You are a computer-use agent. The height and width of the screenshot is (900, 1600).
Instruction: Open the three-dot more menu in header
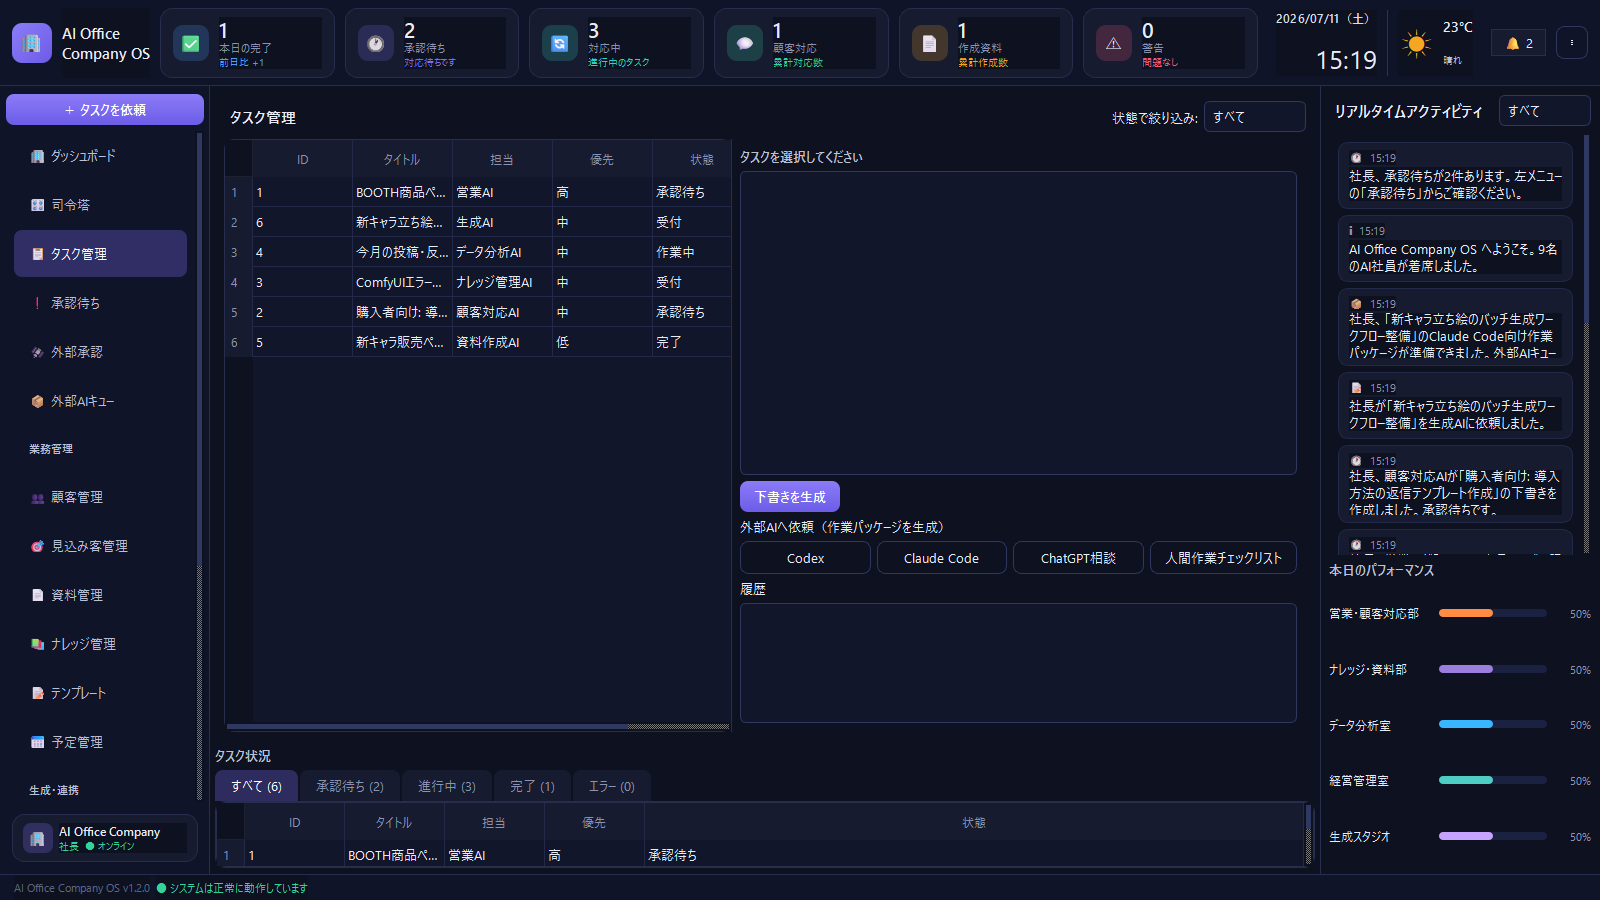pyautogui.click(x=1572, y=43)
